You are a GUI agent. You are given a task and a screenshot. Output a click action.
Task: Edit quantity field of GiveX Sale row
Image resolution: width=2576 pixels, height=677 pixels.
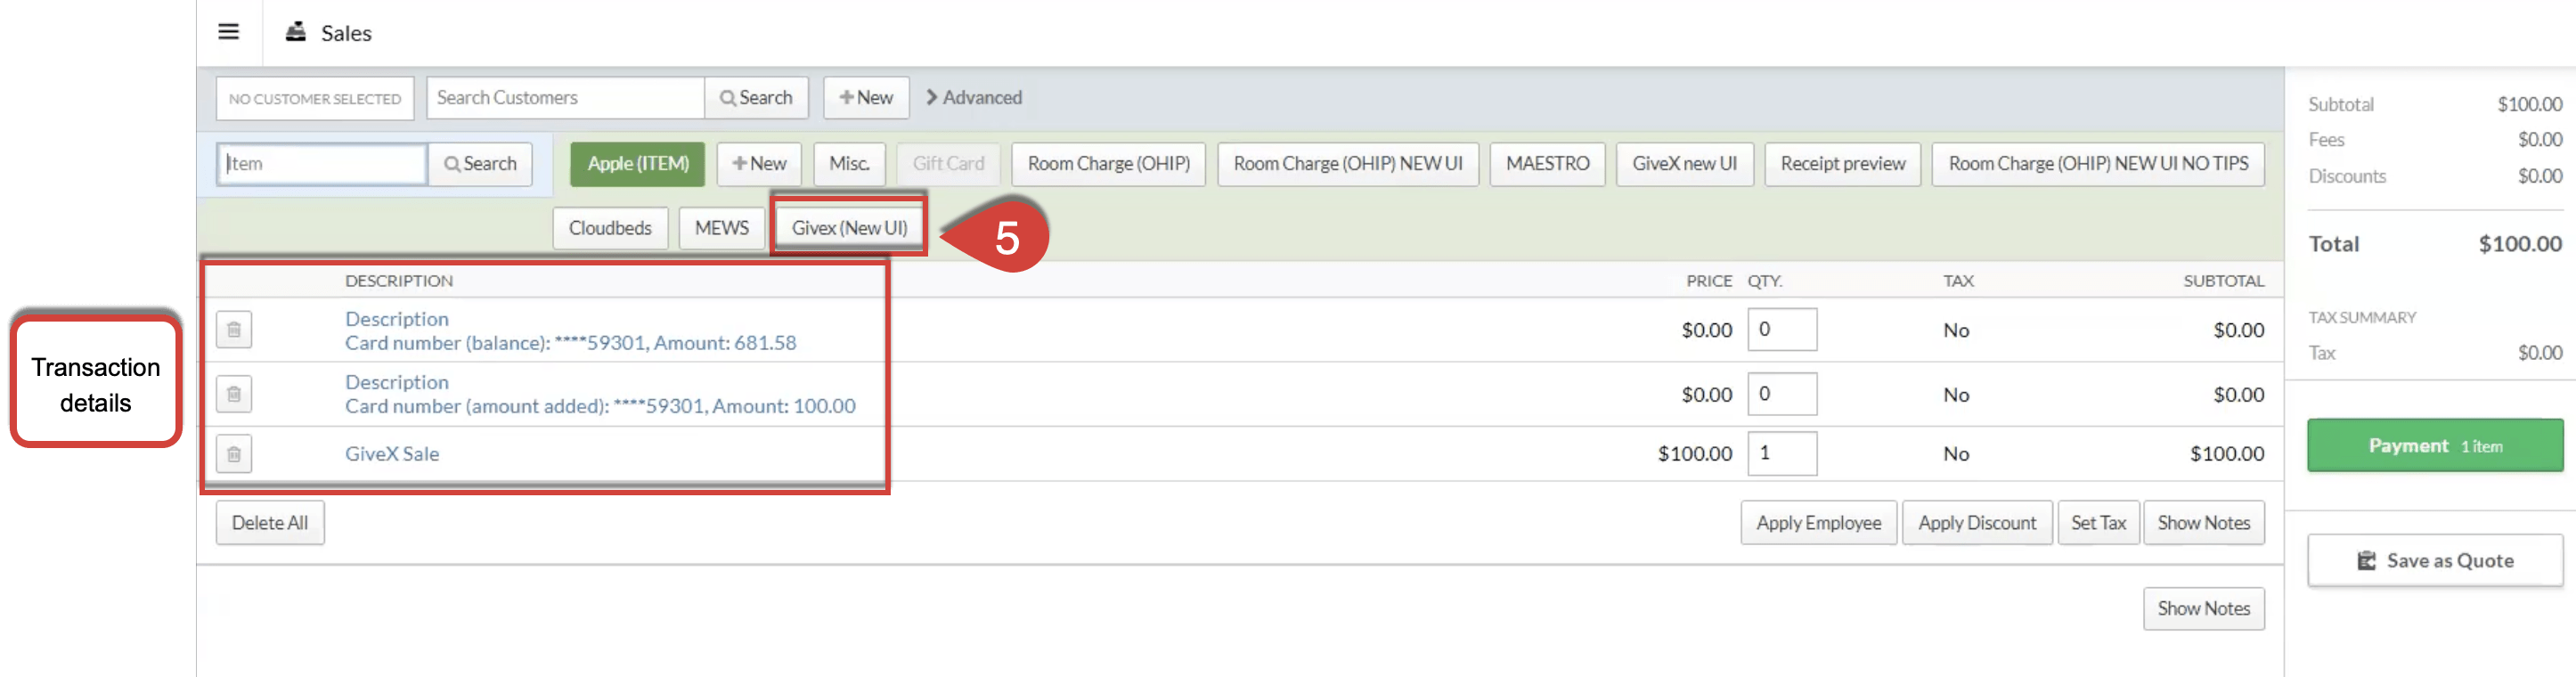pyautogui.click(x=1782, y=454)
